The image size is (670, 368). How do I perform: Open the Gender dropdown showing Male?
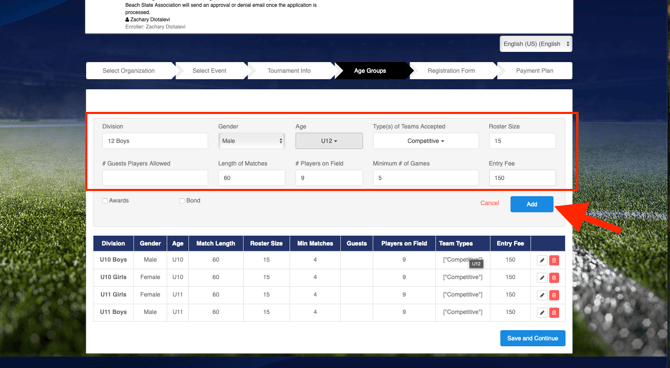pos(252,141)
